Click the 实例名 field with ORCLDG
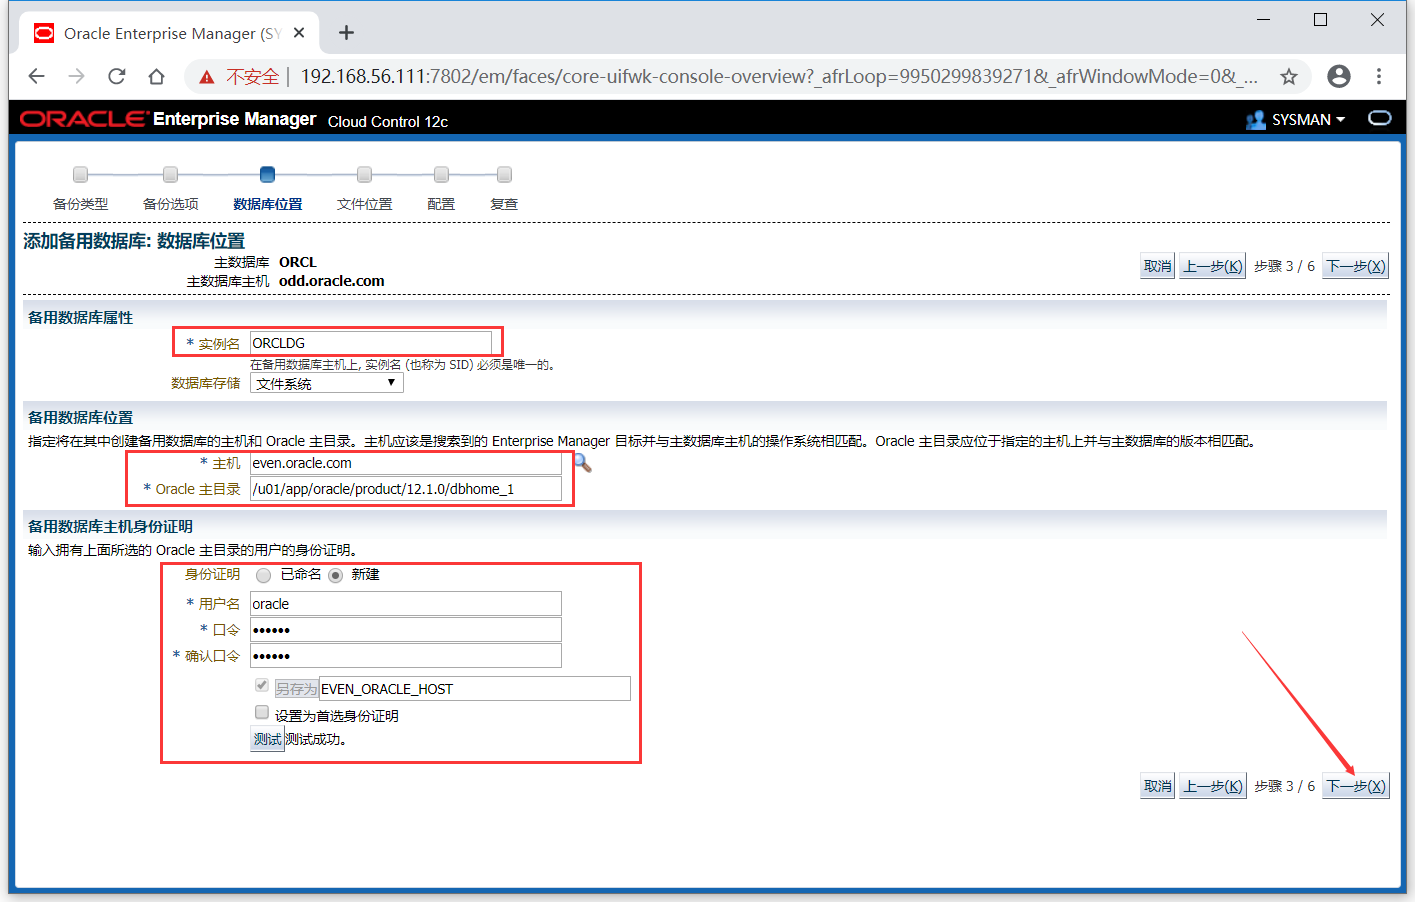1415x902 pixels. (371, 343)
